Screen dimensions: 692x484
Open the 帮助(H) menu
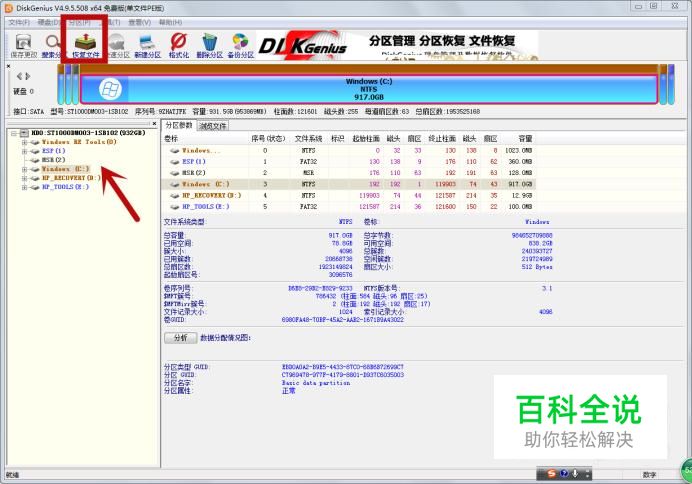pyautogui.click(x=170, y=22)
